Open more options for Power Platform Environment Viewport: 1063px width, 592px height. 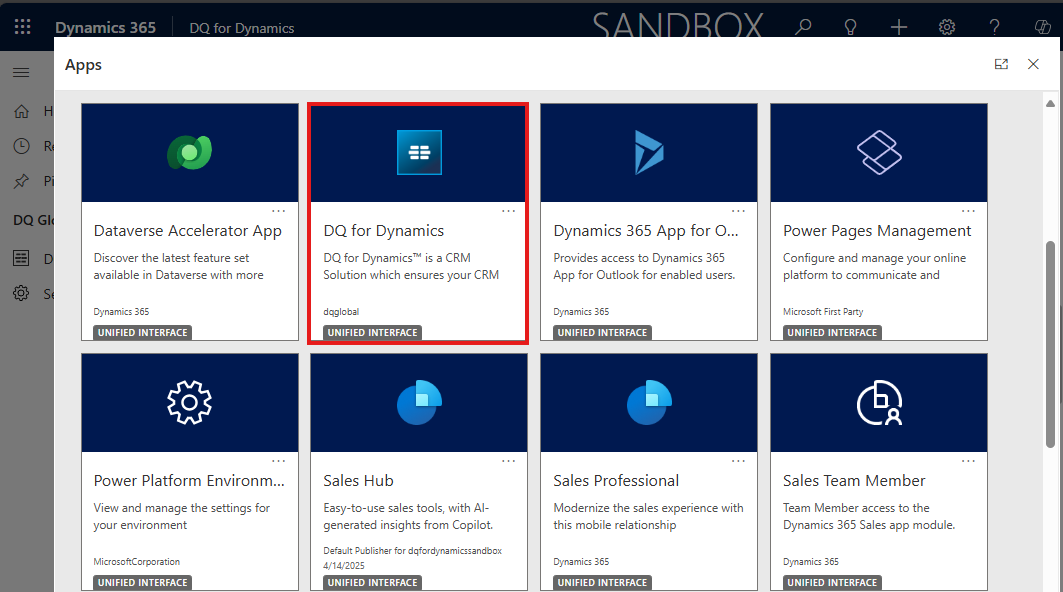click(279, 461)
